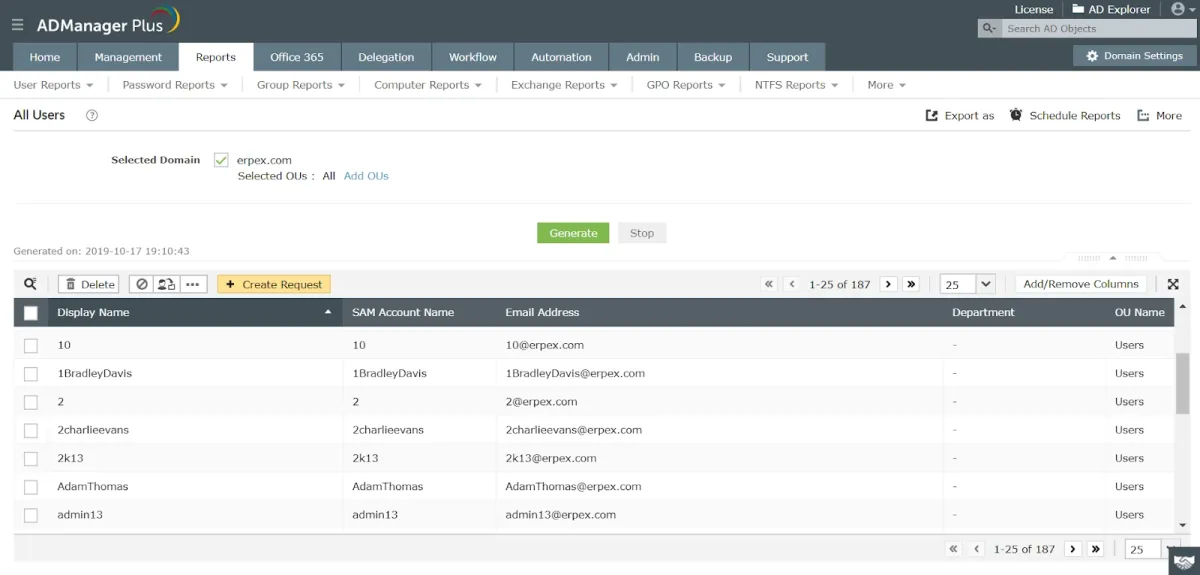
Task: Open the user account profile menu
Action: coord(1181,9)
